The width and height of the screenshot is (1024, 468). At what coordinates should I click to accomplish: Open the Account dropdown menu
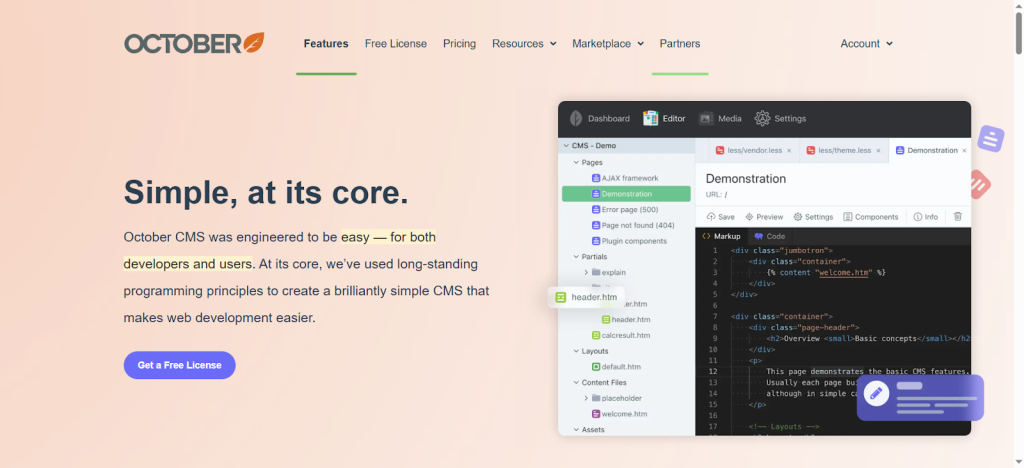pos(867,44)
